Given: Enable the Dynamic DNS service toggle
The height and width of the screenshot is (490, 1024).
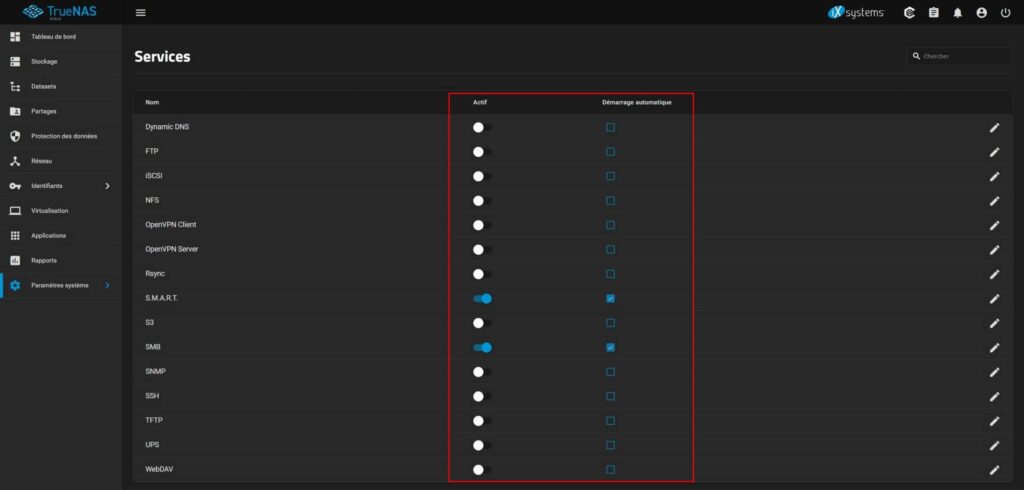Looking at the screenshot, I should coord(482,127).
